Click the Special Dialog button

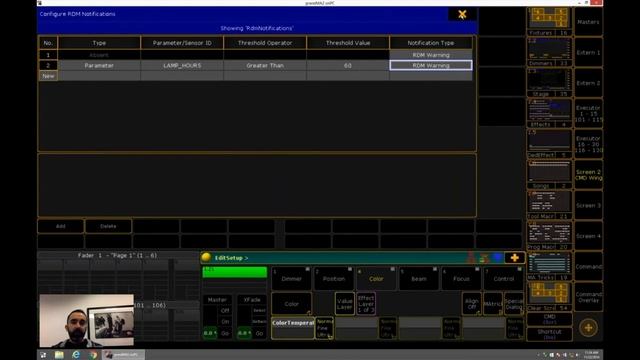(514, 304)
